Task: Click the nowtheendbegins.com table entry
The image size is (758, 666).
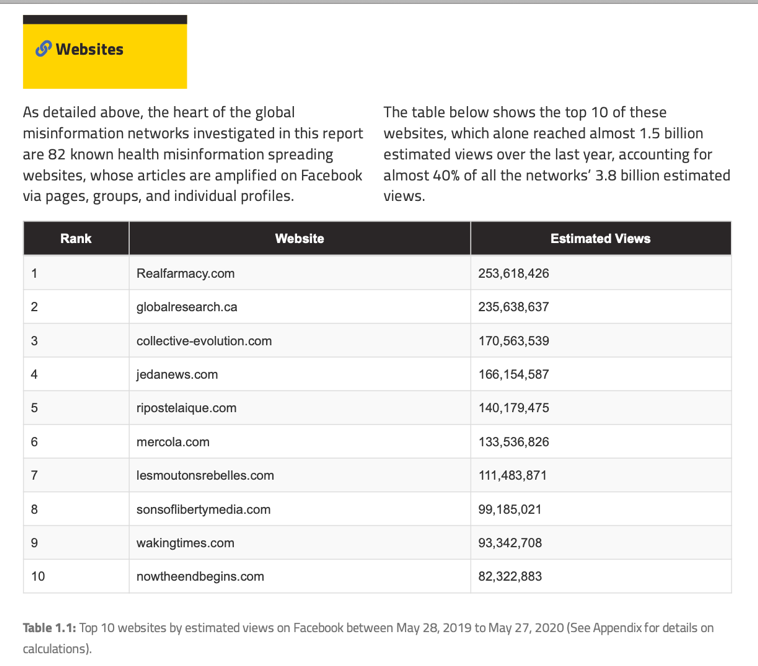Action: [x=200, y=577]
